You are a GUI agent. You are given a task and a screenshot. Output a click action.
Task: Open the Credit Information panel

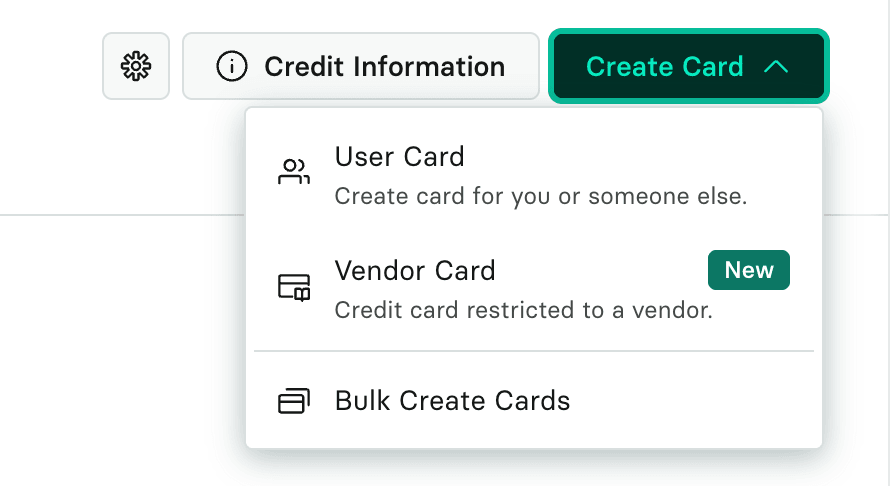(360, 67)
